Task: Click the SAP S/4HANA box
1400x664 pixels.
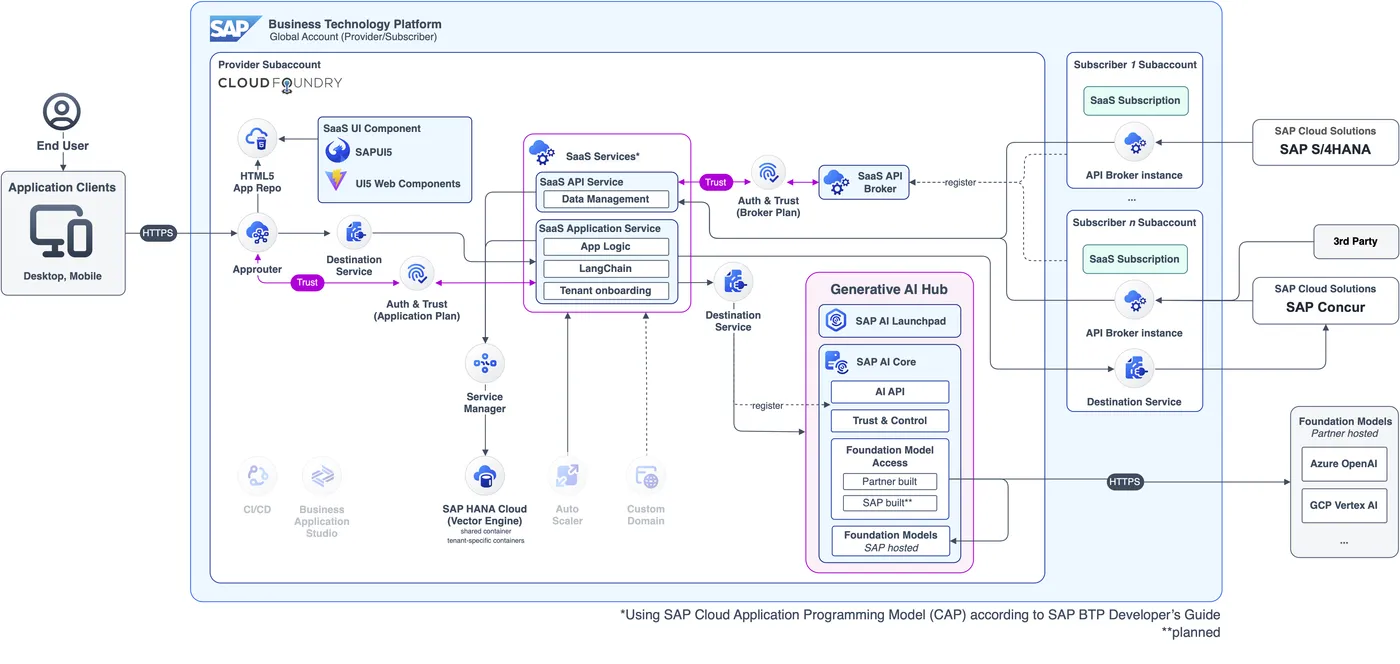Action: click(1326, 142)
